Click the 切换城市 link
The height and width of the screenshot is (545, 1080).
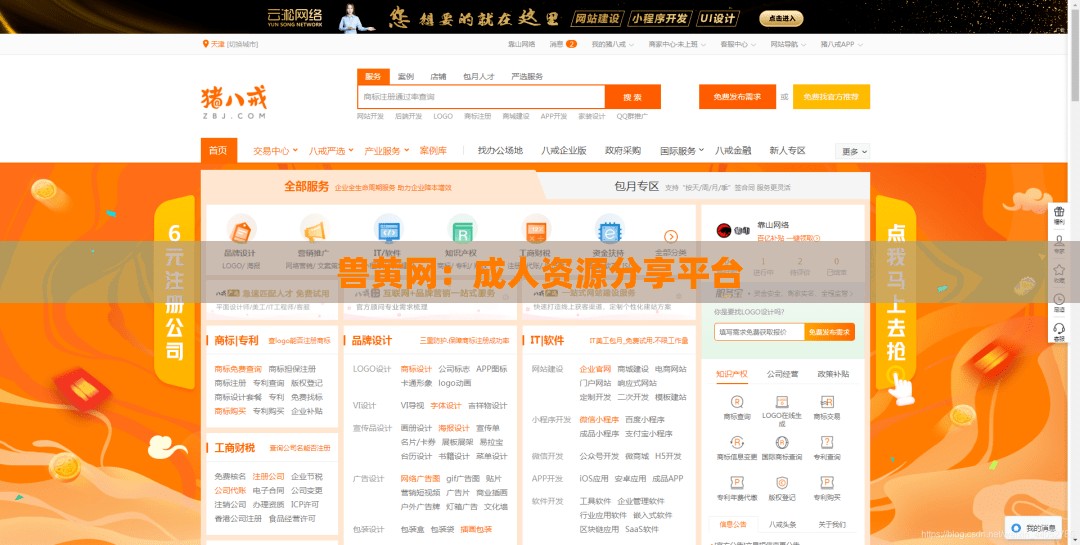pyautogui.click(x=242, y=44)
